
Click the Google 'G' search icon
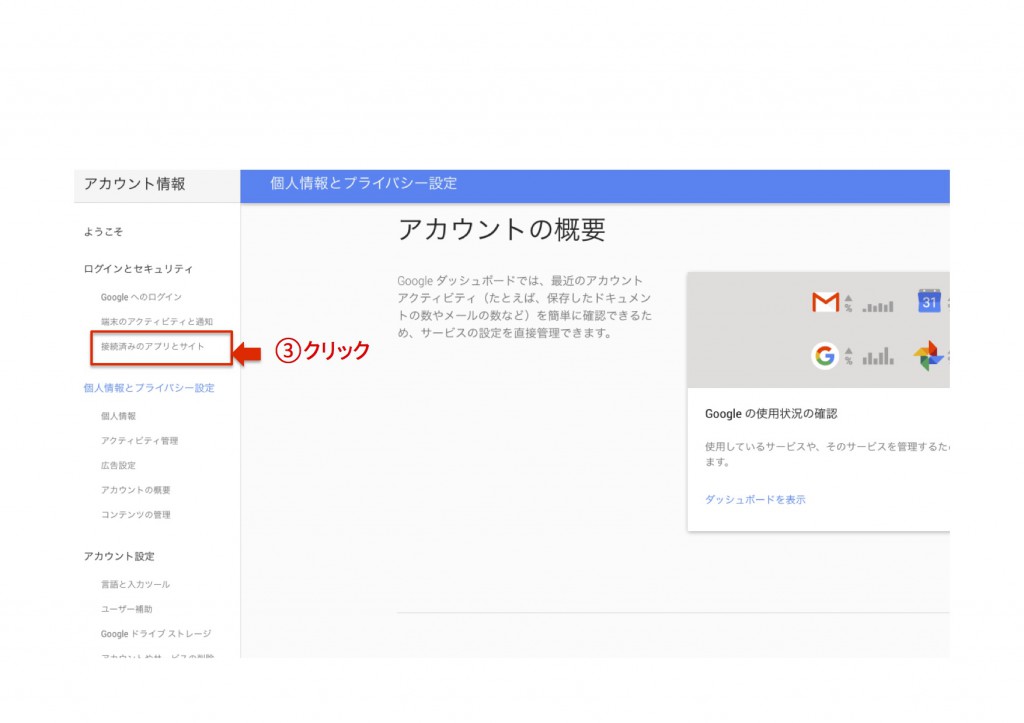(825, 355)
